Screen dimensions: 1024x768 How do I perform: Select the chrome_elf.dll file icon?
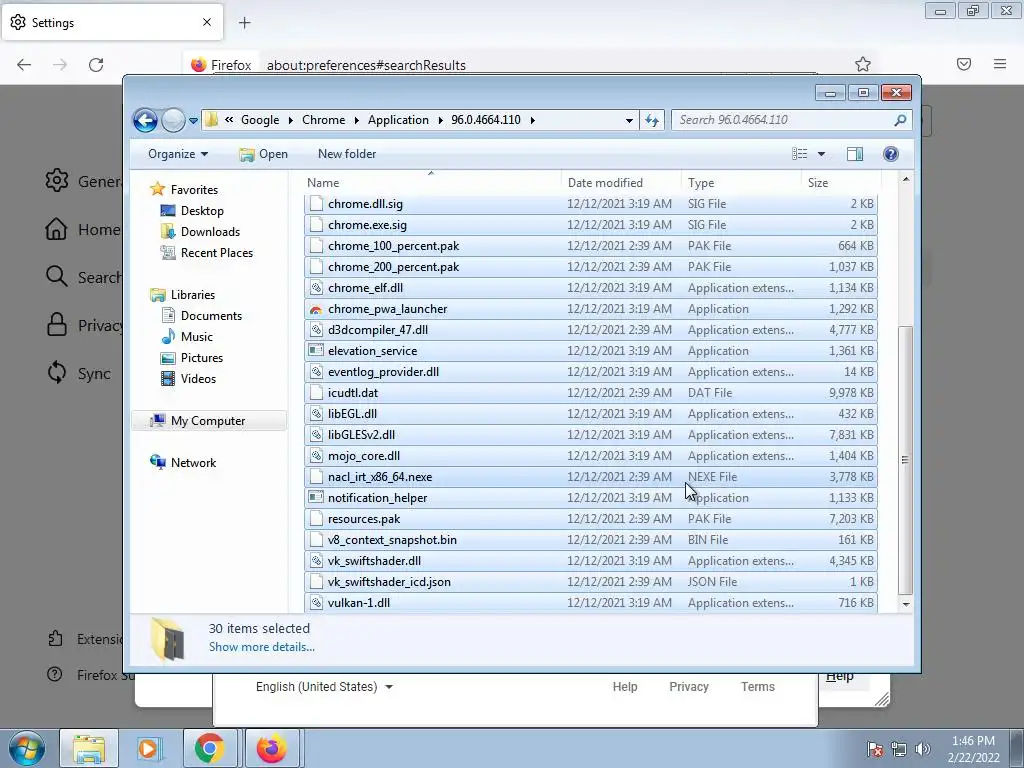316,288
